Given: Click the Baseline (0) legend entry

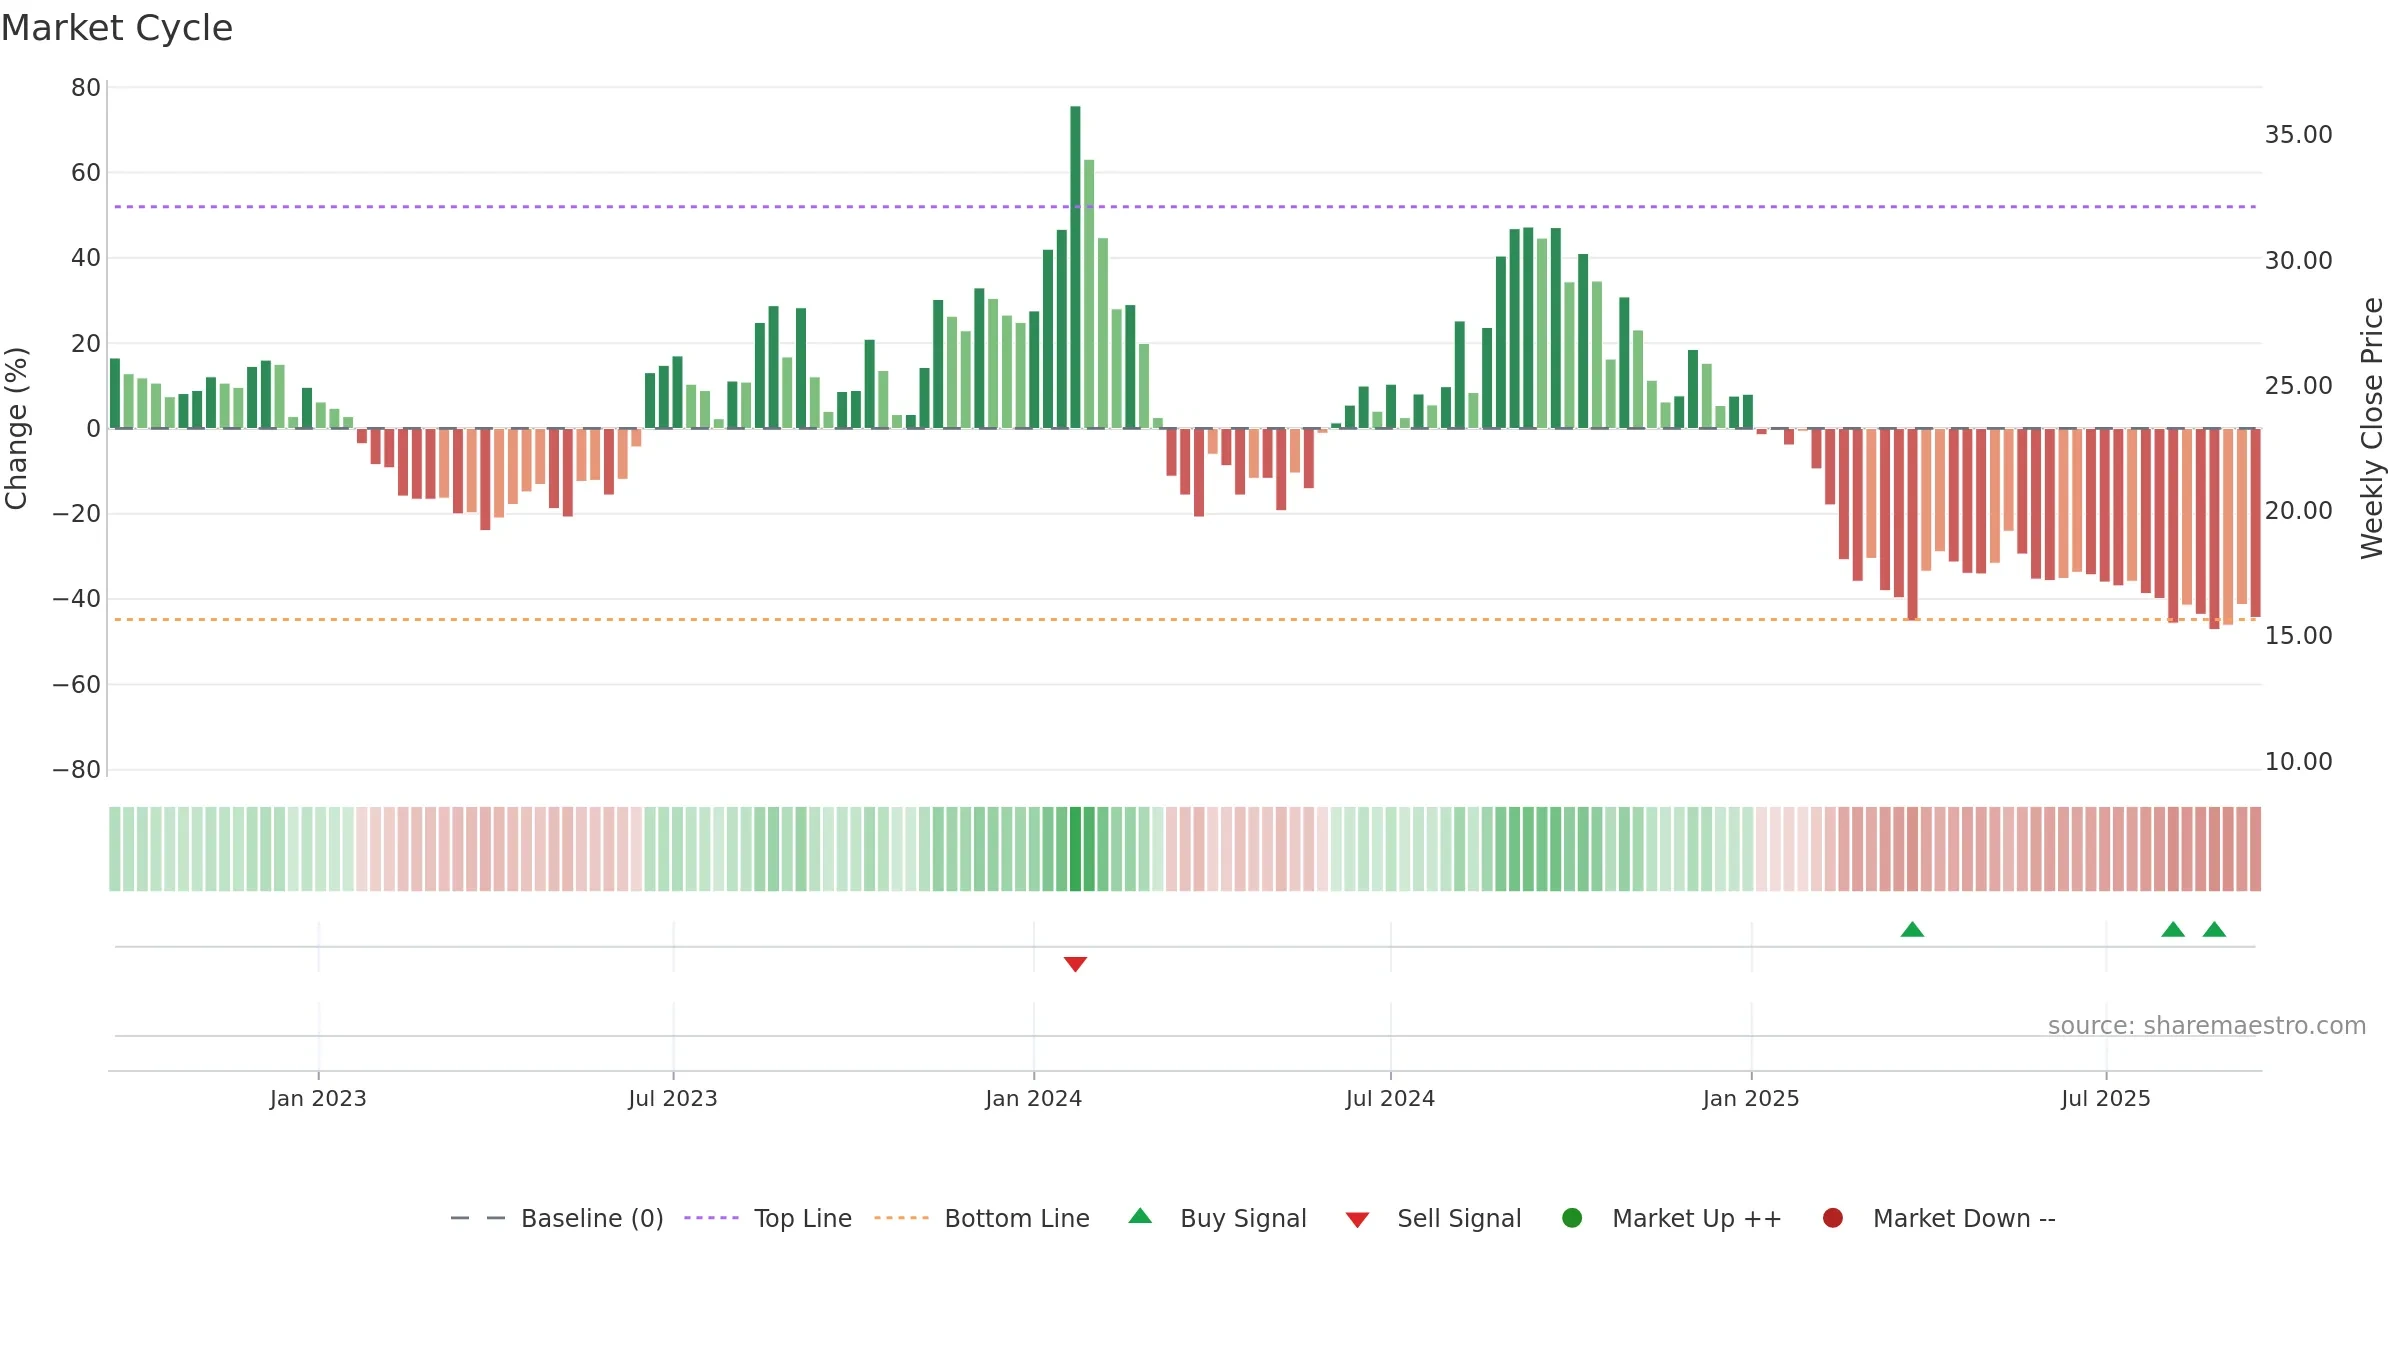Looking at the screenshot, I should 557,1218.
